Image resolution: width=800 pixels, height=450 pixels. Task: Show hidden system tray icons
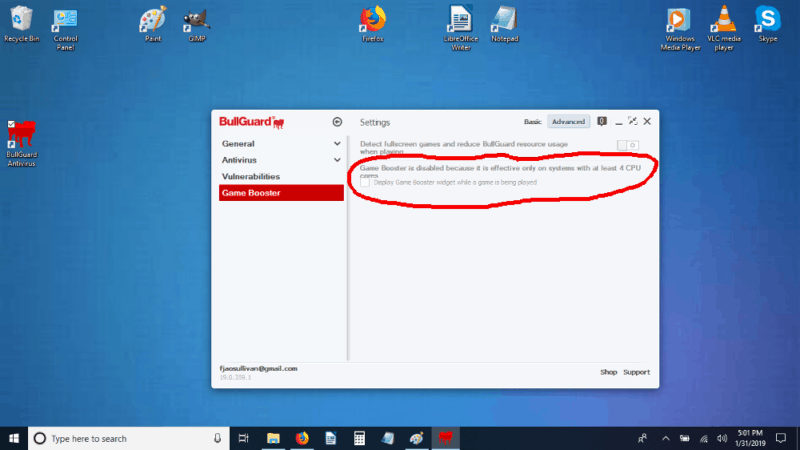(x=665, y=438)
